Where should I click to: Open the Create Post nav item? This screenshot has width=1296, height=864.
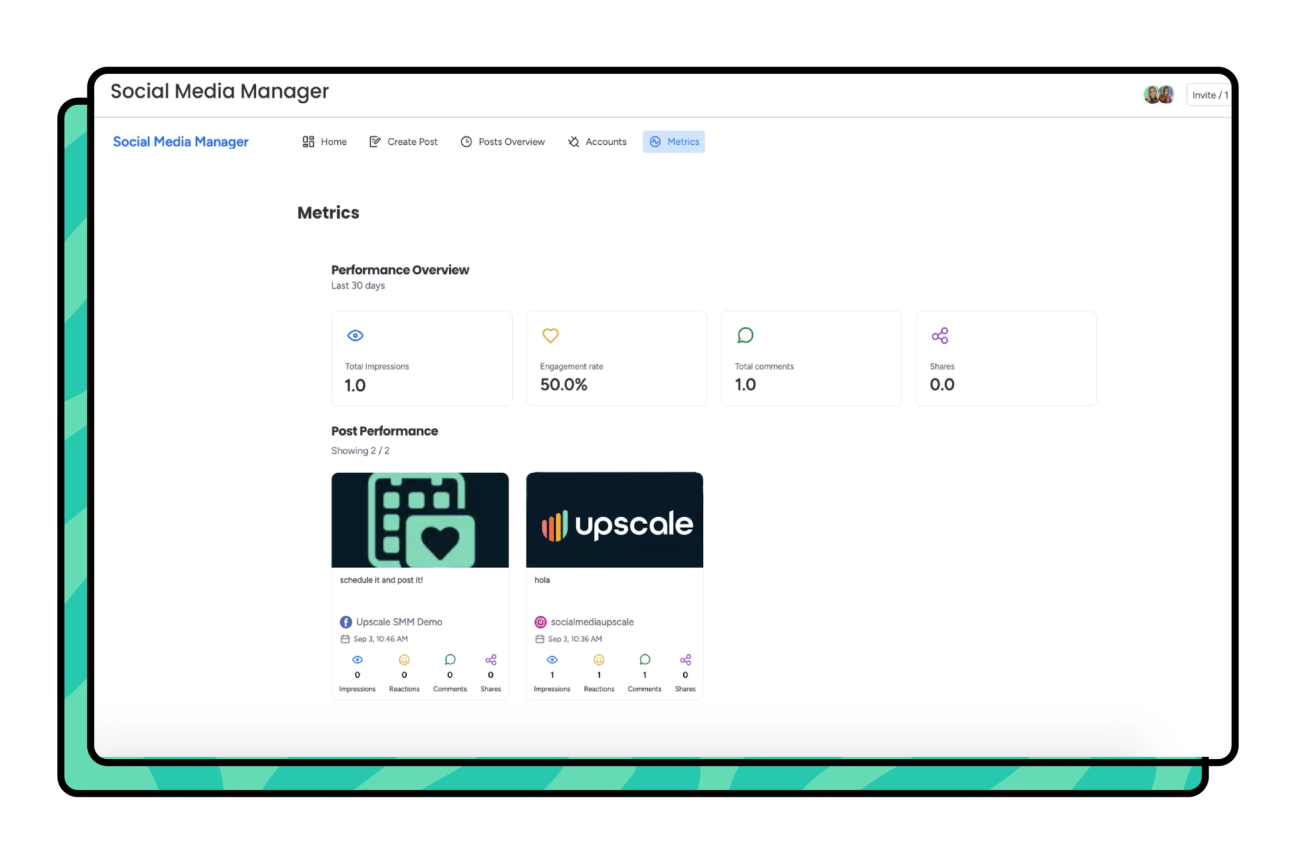click(x=403, y=142)
